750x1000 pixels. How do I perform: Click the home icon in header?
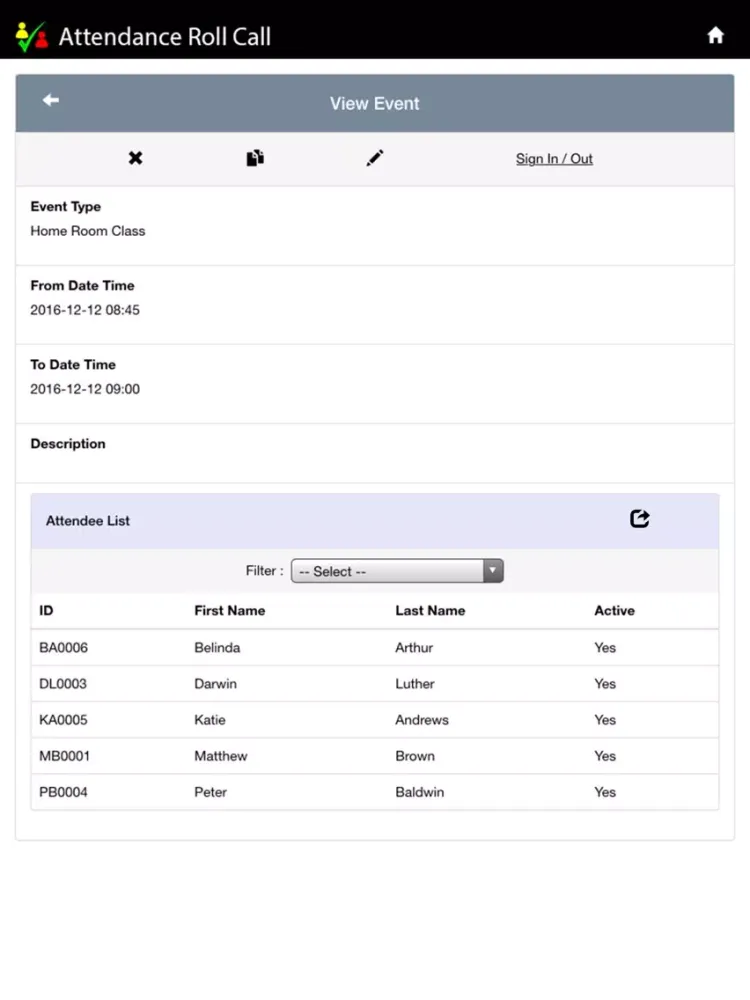[715, 35]
